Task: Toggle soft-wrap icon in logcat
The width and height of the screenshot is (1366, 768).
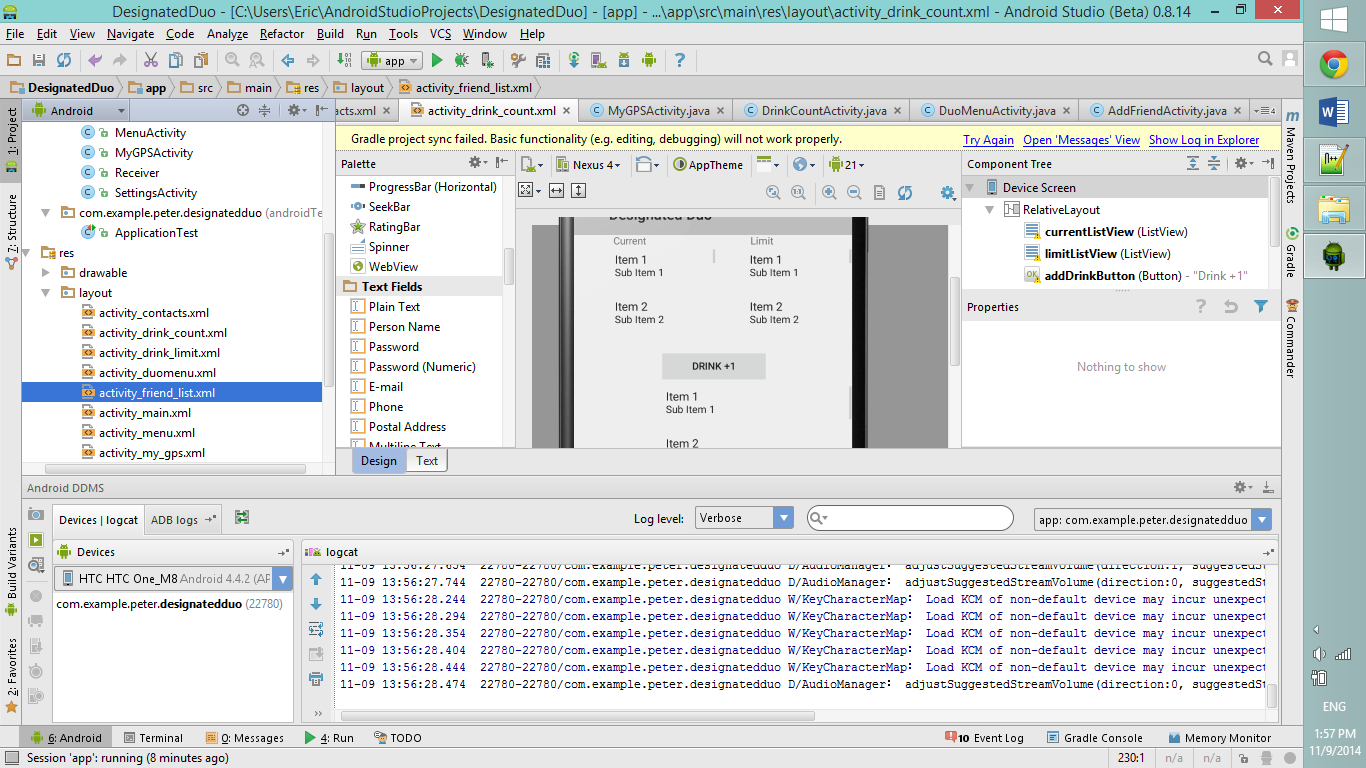Action: (x=317, y=629)
